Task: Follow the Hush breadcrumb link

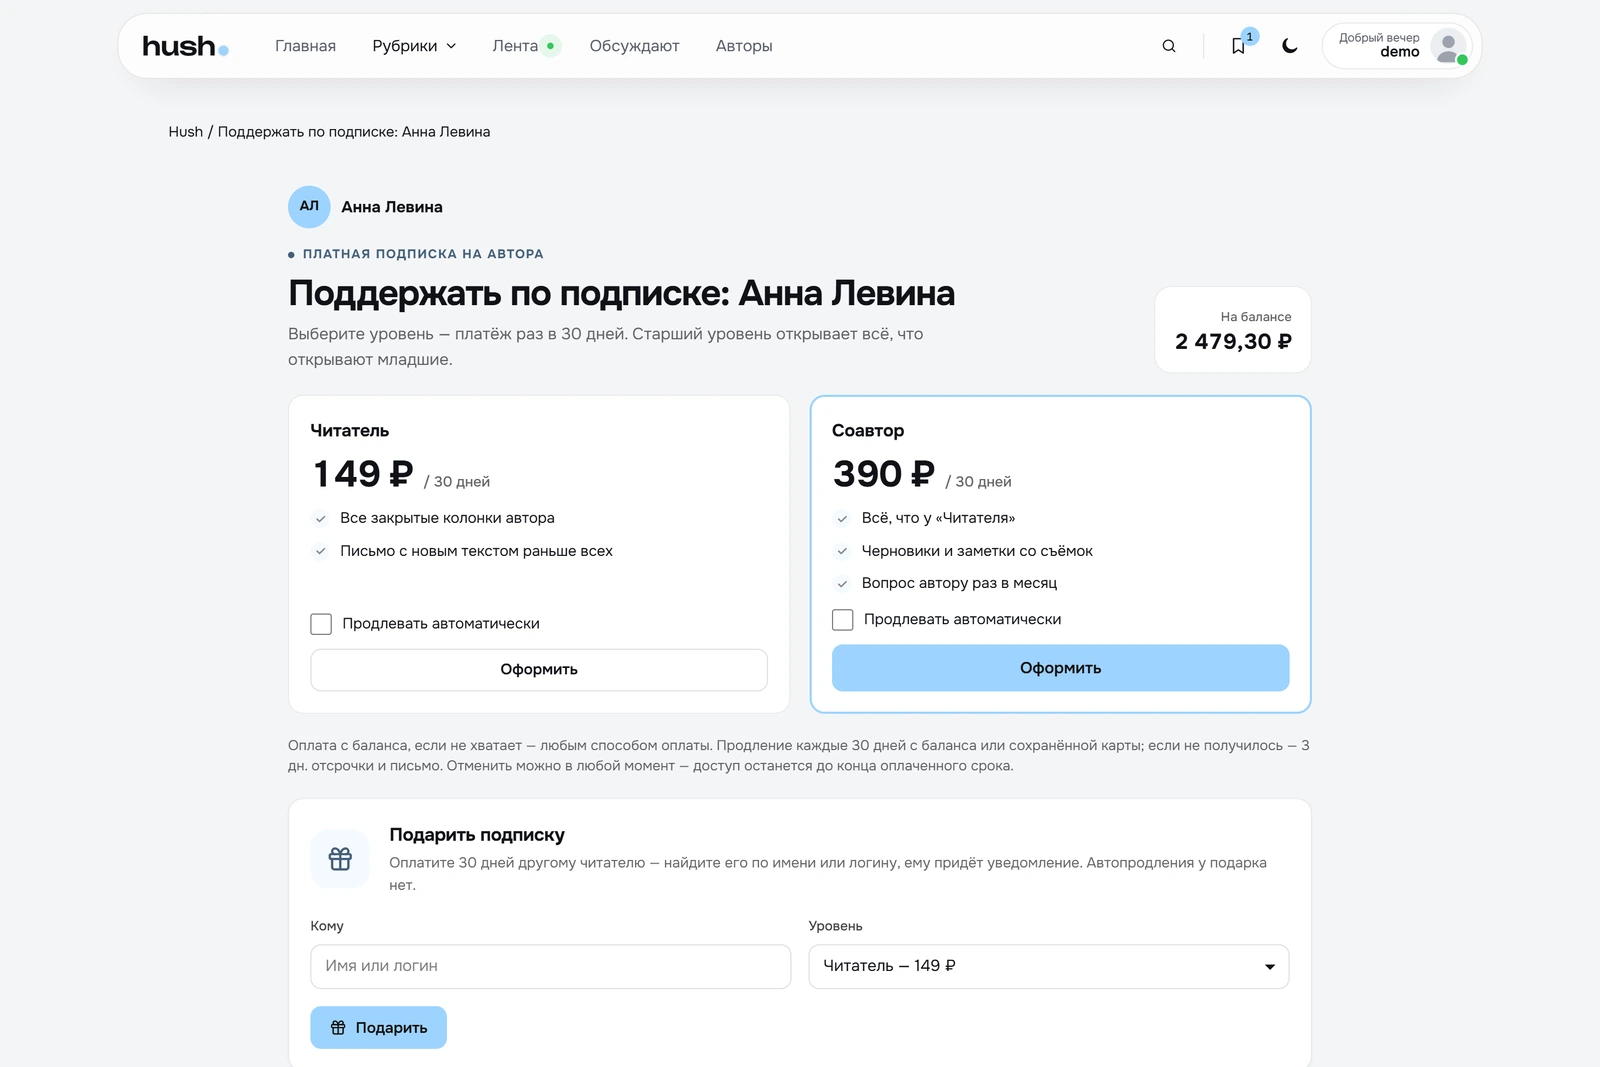Action: point(186,132)
